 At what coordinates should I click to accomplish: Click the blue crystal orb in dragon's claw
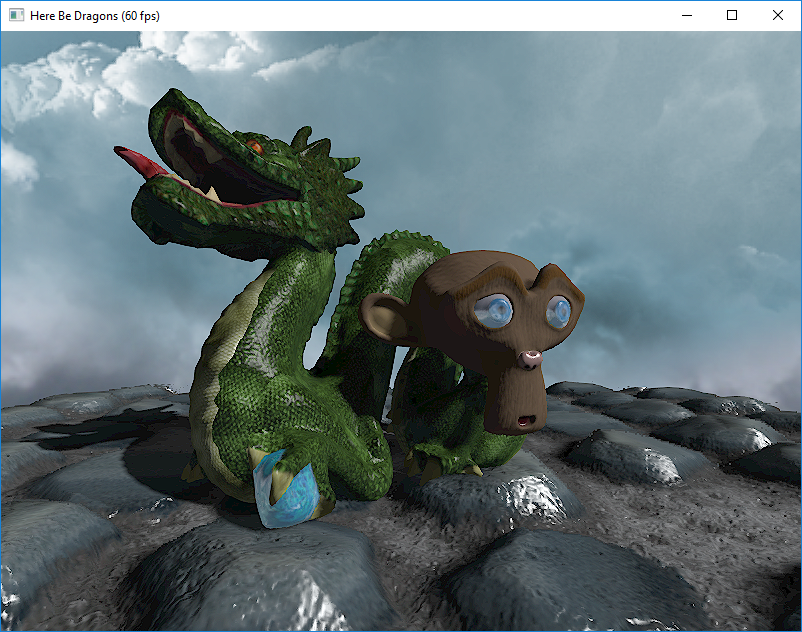point(285,490)
